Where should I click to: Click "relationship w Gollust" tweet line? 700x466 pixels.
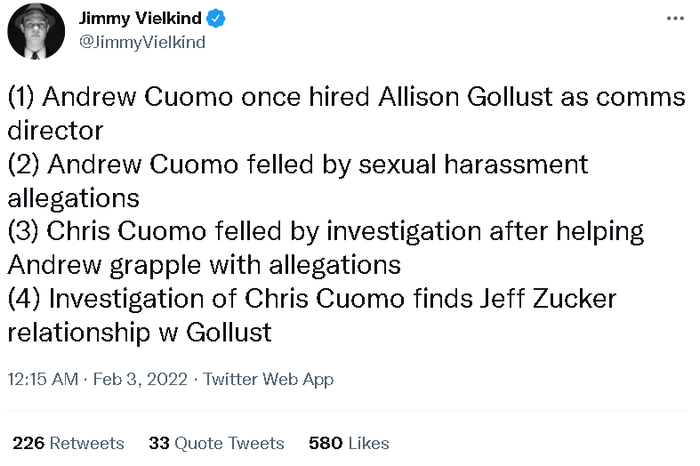click(140, 331)
